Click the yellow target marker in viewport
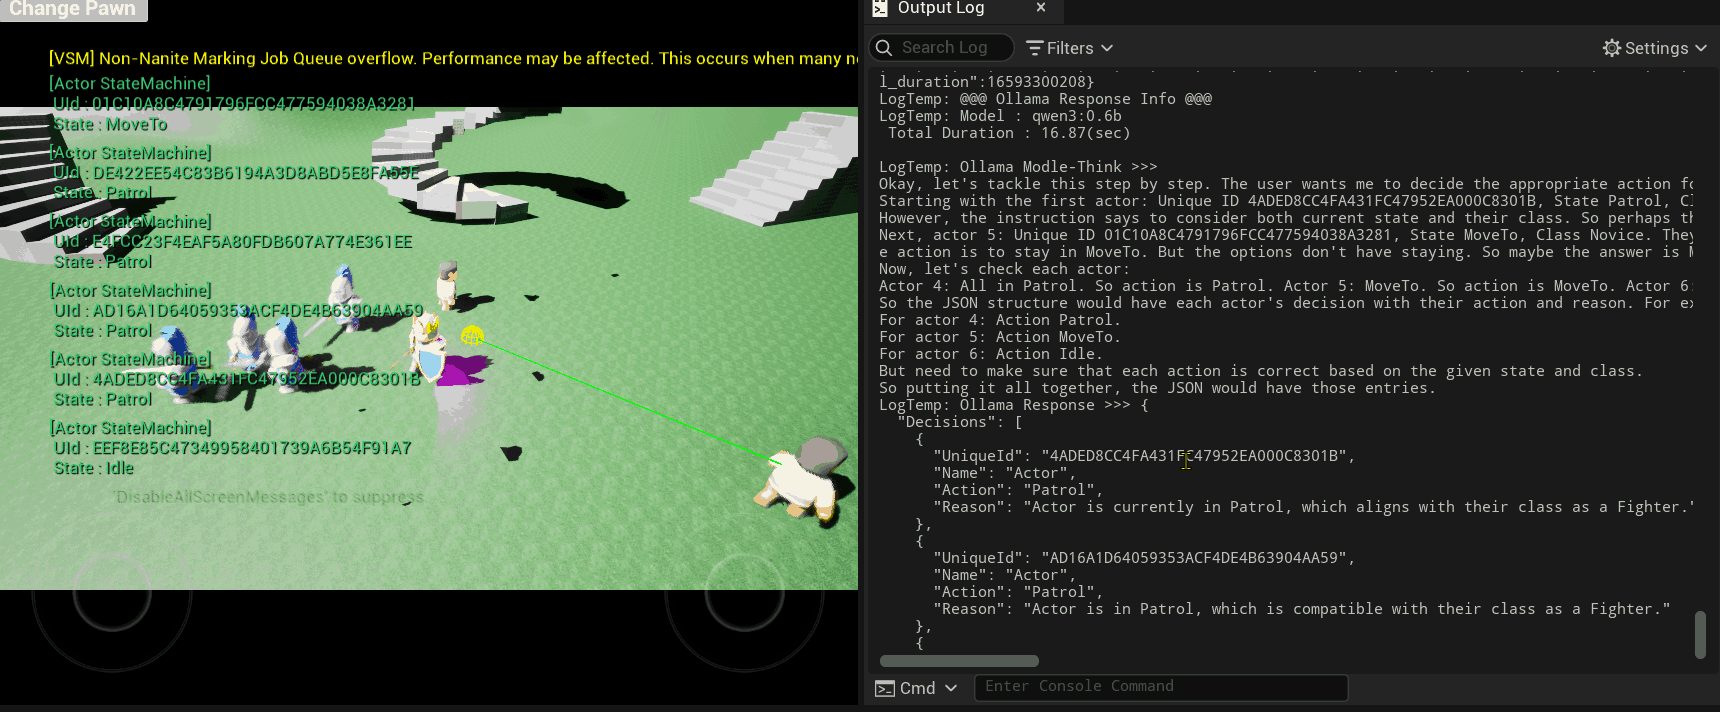The height and width of the screenshot is (712, 1720). click(472, 335)
